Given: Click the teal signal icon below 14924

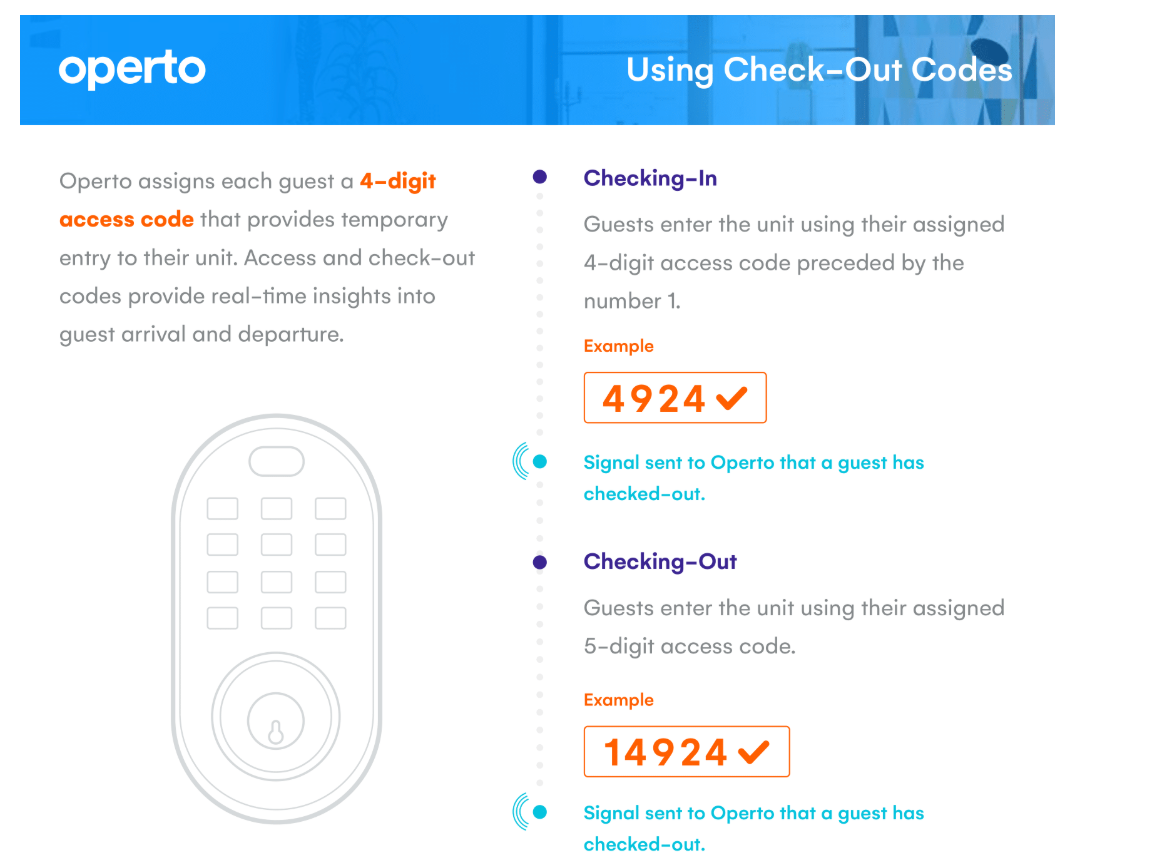Looking at the screenshot, I should pos(531,812).
